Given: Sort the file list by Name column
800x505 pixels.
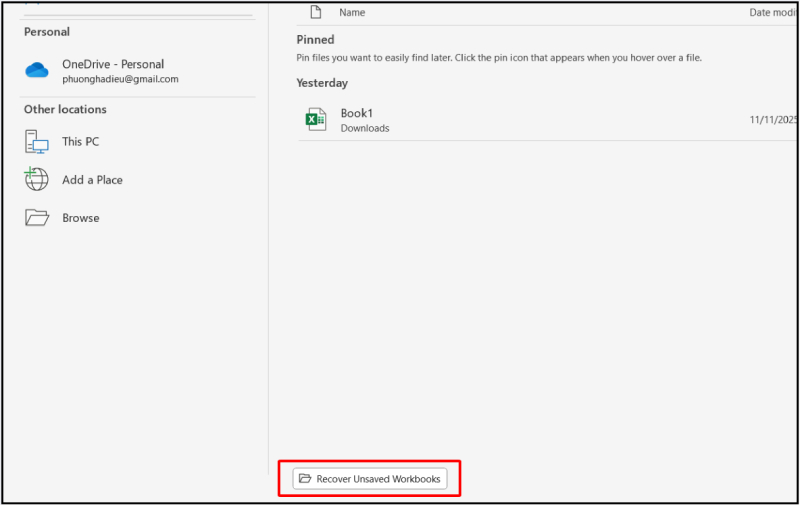Looking at the screenshot, I should pos(352,13).
